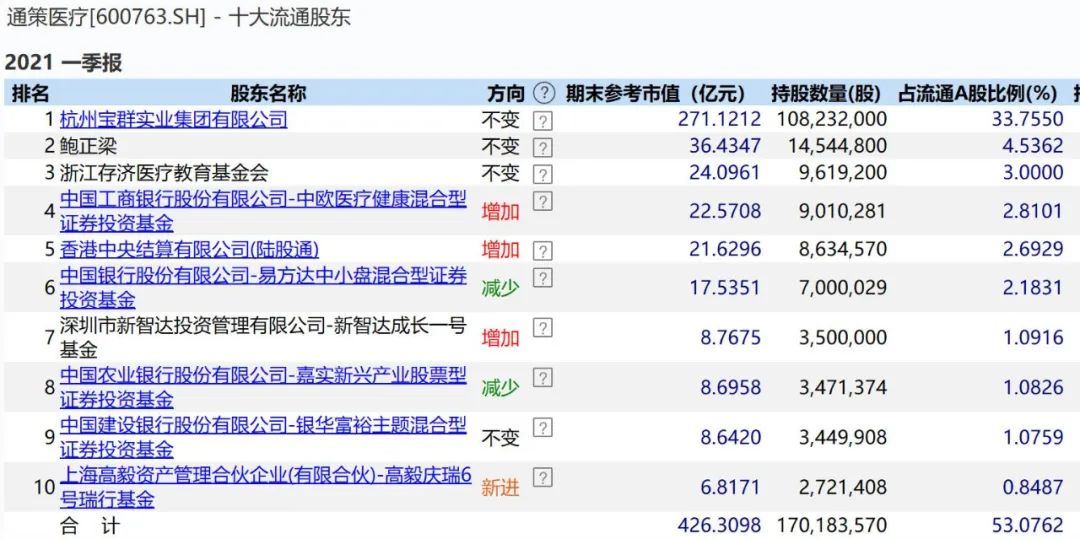This screenshot has height=539, width=1080.
Task: Click question icon in 新智达成长一号 row
Action: click(543, 328)
